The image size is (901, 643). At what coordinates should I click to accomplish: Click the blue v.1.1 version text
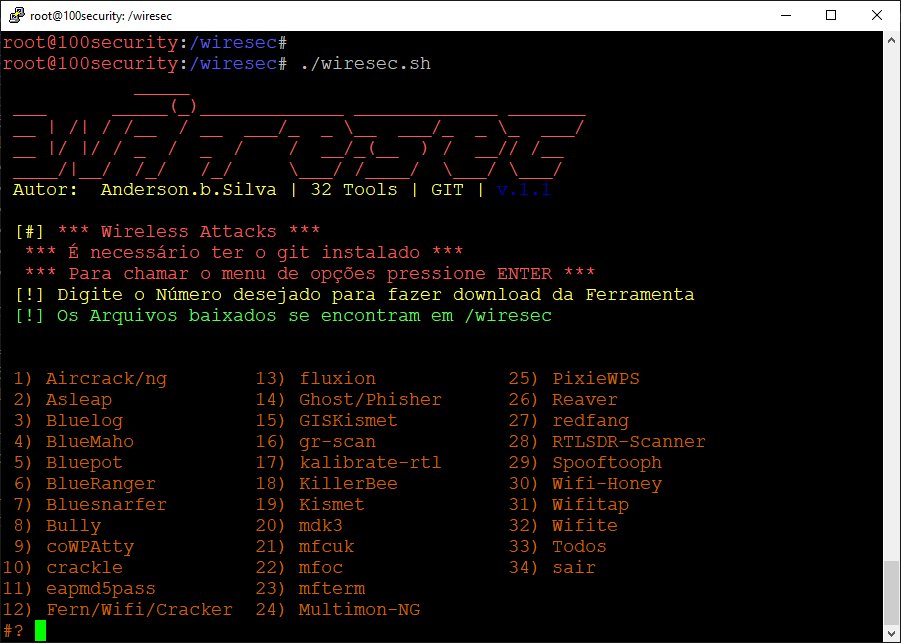tap(523, 190)
